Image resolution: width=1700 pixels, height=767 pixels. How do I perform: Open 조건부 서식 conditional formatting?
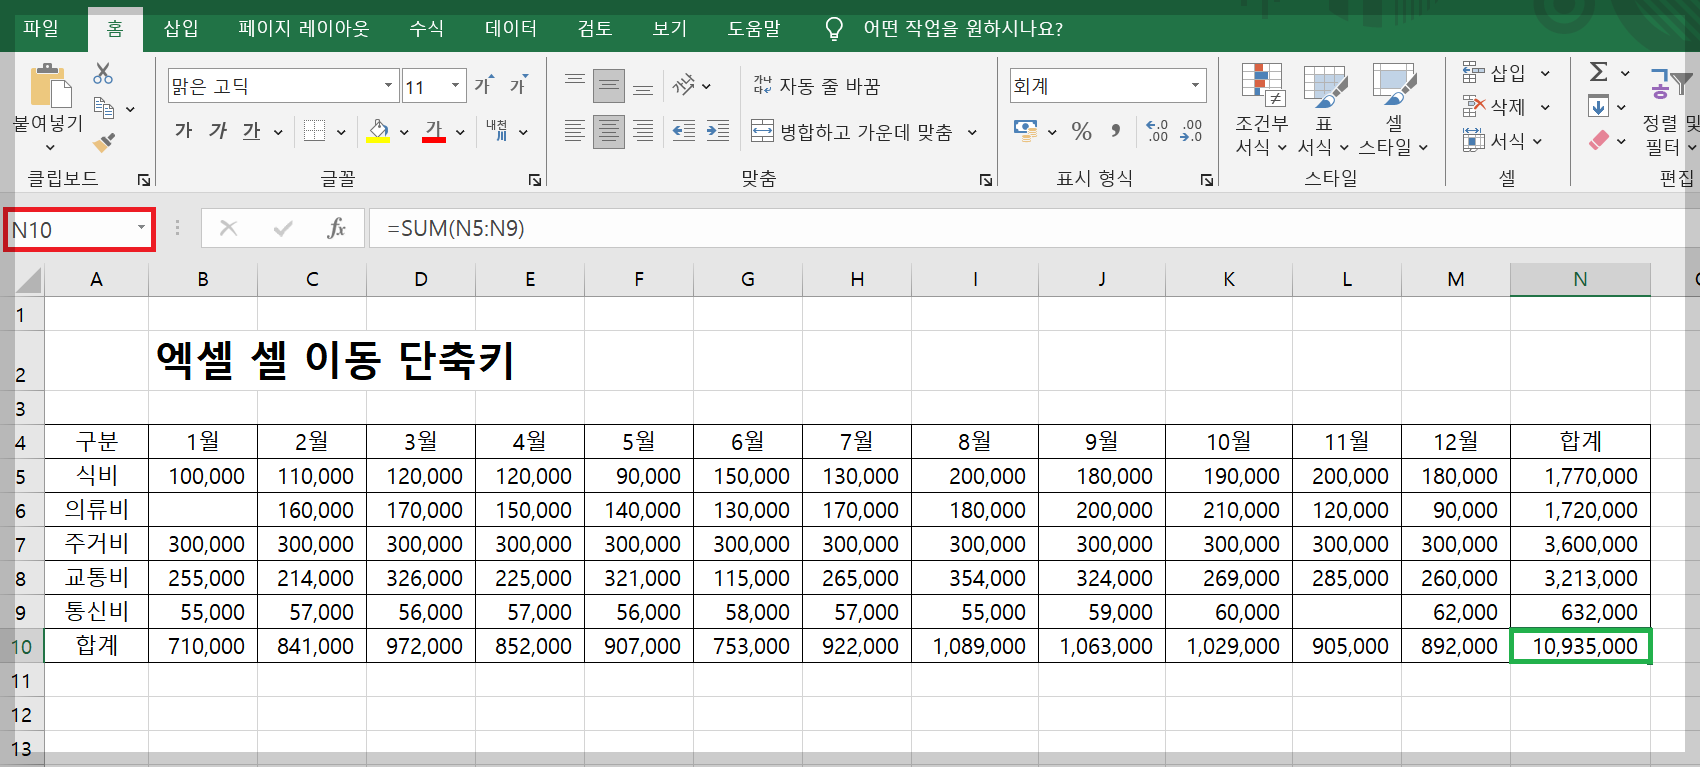(1262, 110)
